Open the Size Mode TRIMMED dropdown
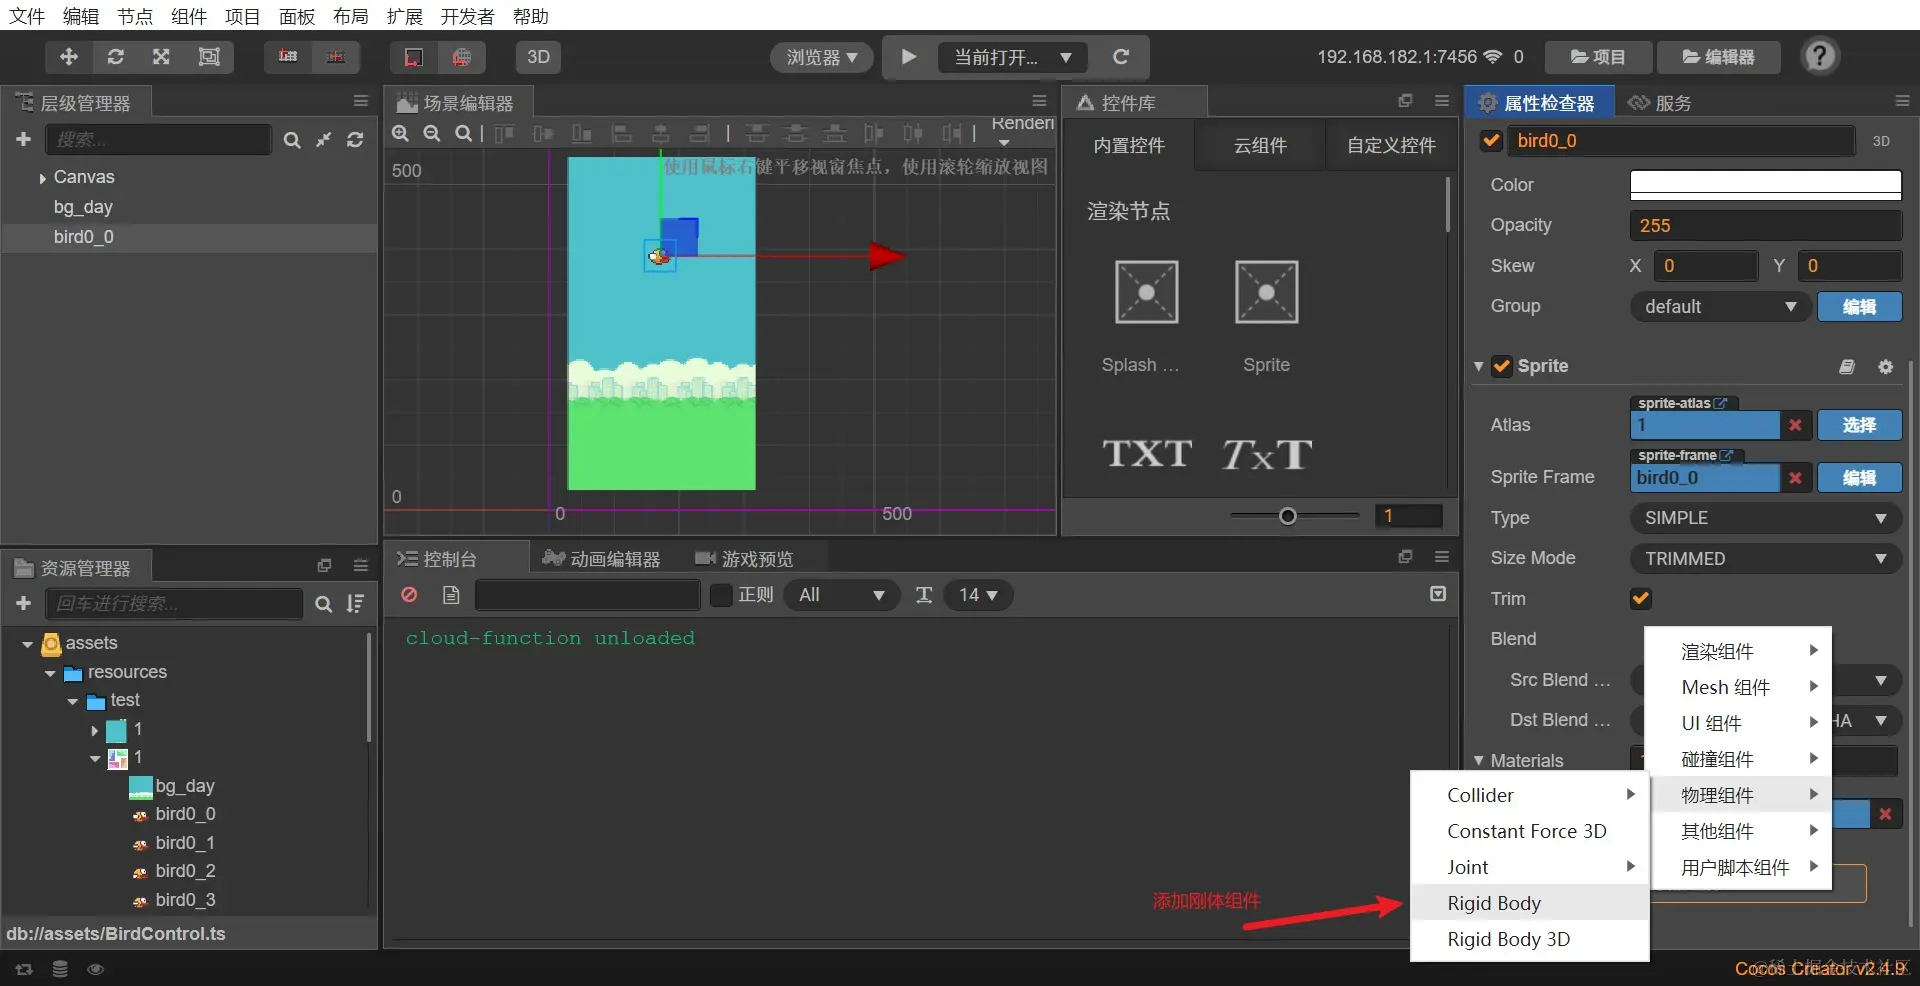The width and height of the screenshot is (1920, 986). 1766,559
